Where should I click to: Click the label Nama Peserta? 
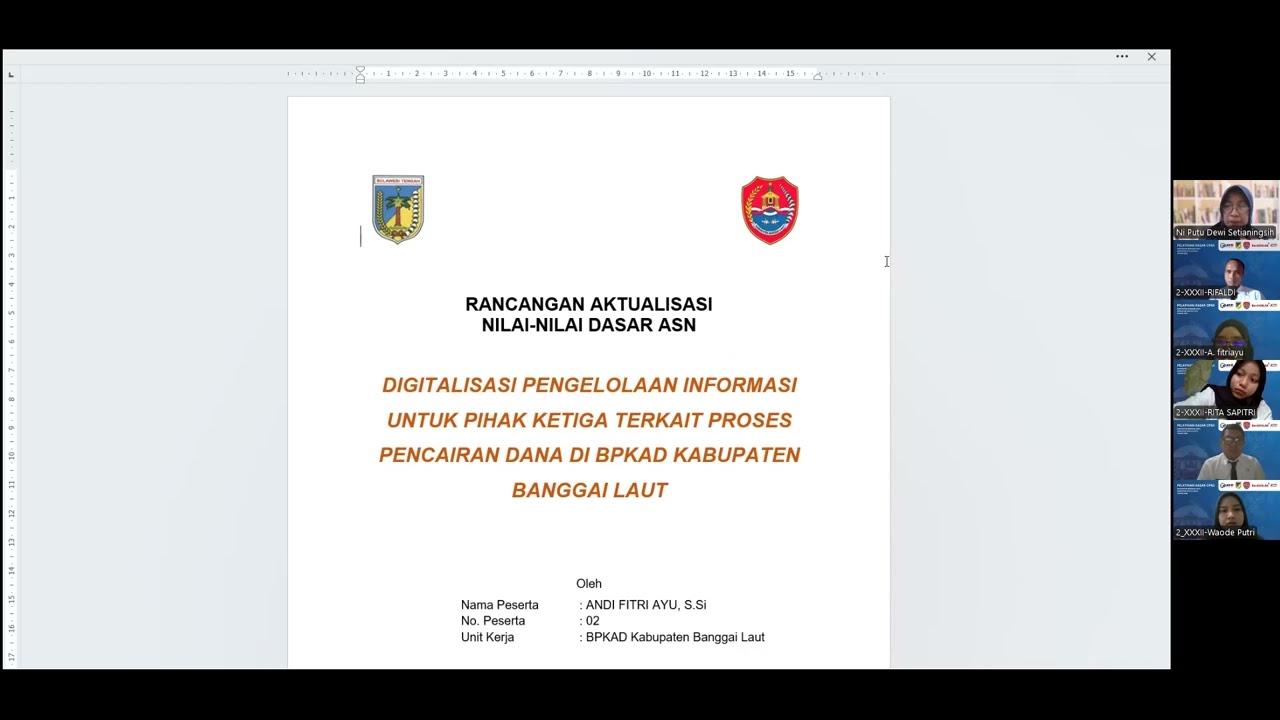500,605
